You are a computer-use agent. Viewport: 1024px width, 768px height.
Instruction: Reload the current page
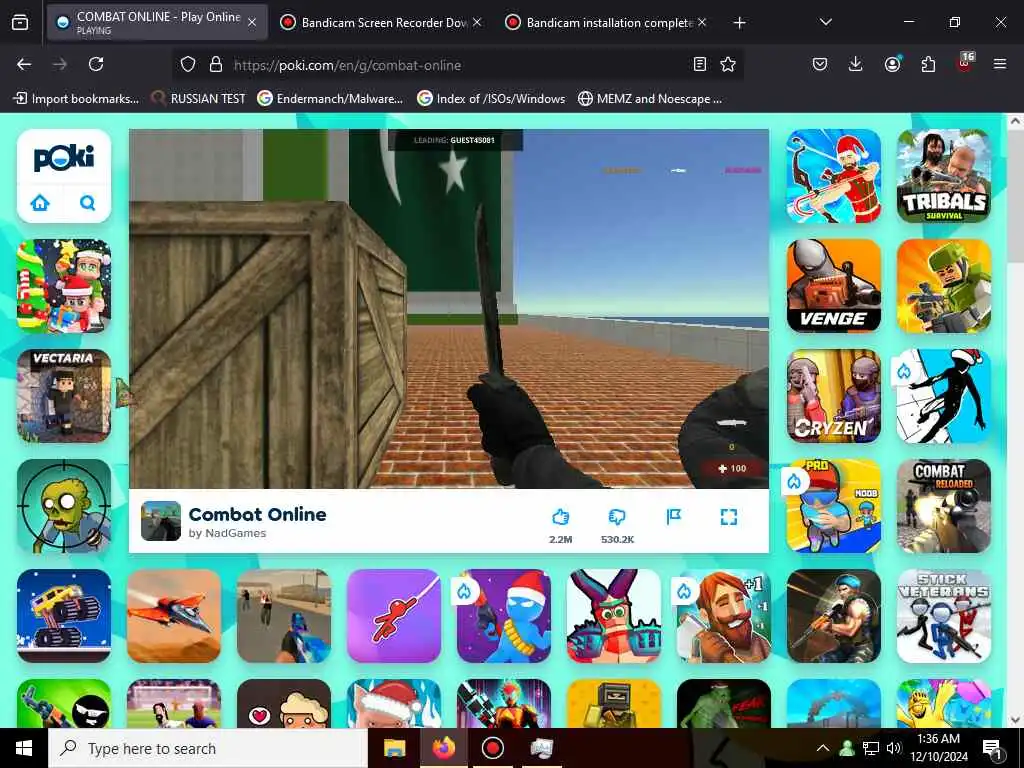click(x=96, y=64)
